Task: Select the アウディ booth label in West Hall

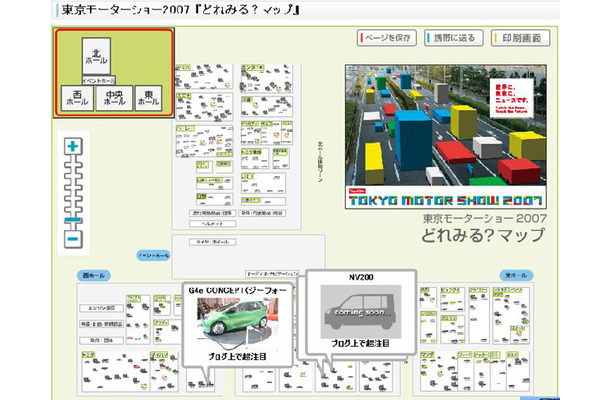Action: point(161,323)
